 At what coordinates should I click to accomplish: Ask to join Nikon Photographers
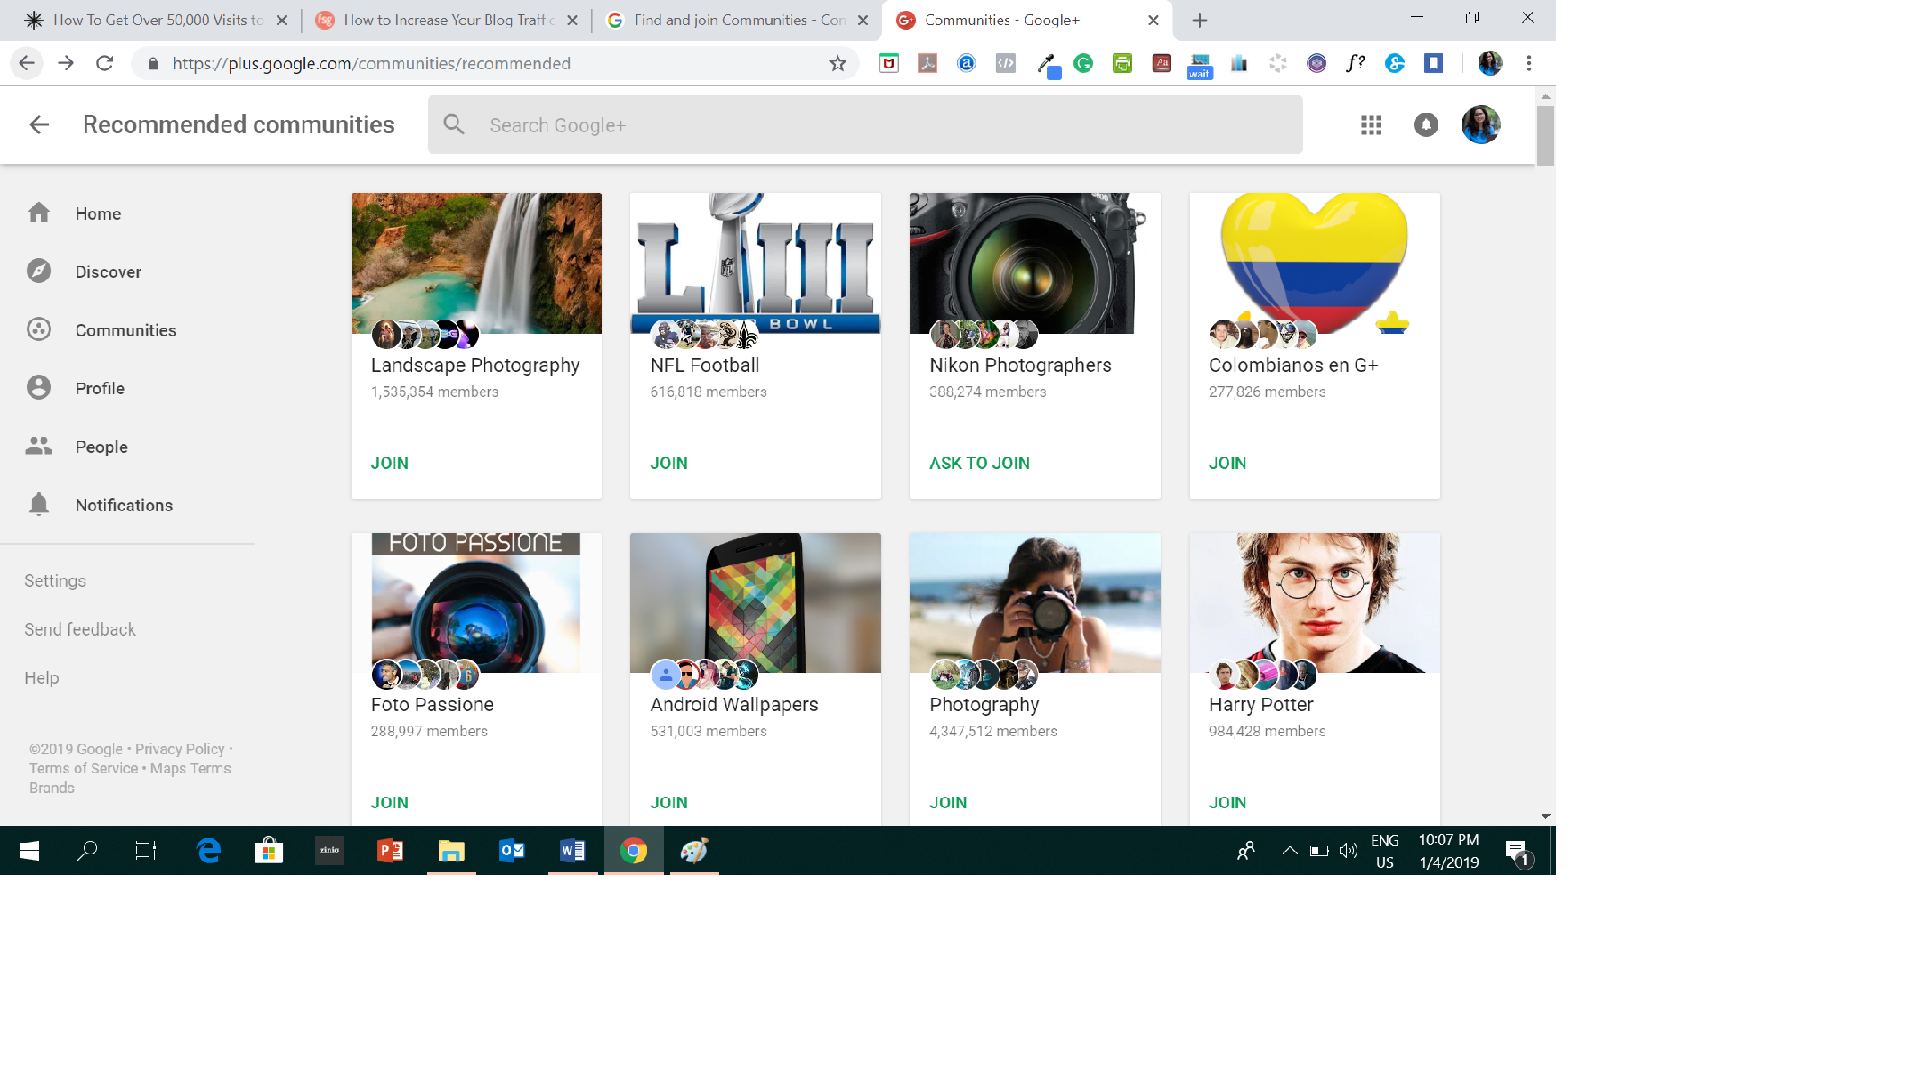pyautogui.click(x=979, y=463)
